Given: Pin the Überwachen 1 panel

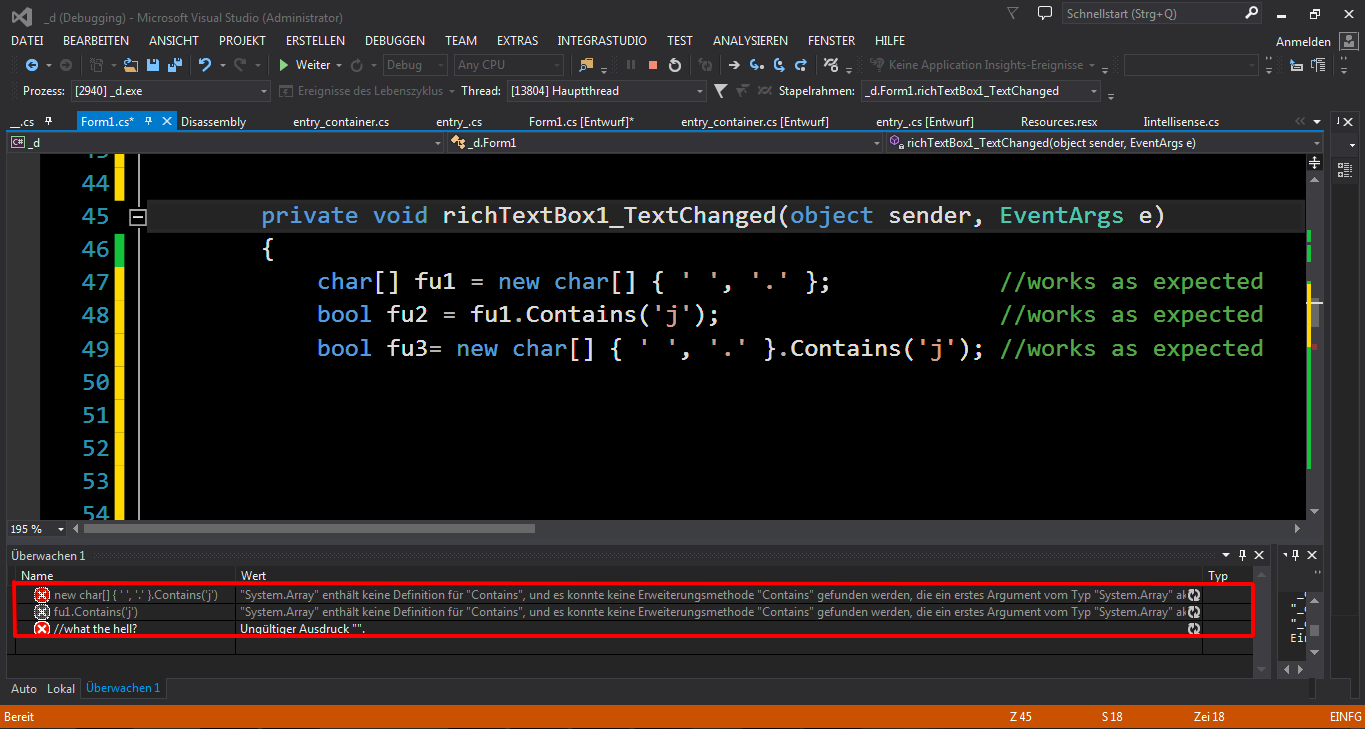Looking at the screenshot, I should 1242,555.
